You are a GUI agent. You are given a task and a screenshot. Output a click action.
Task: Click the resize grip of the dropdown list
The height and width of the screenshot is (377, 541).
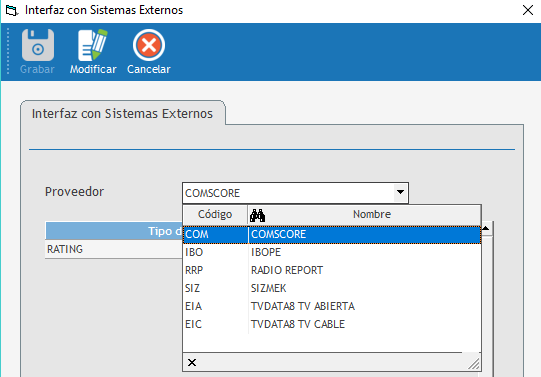tap(474, 364)
